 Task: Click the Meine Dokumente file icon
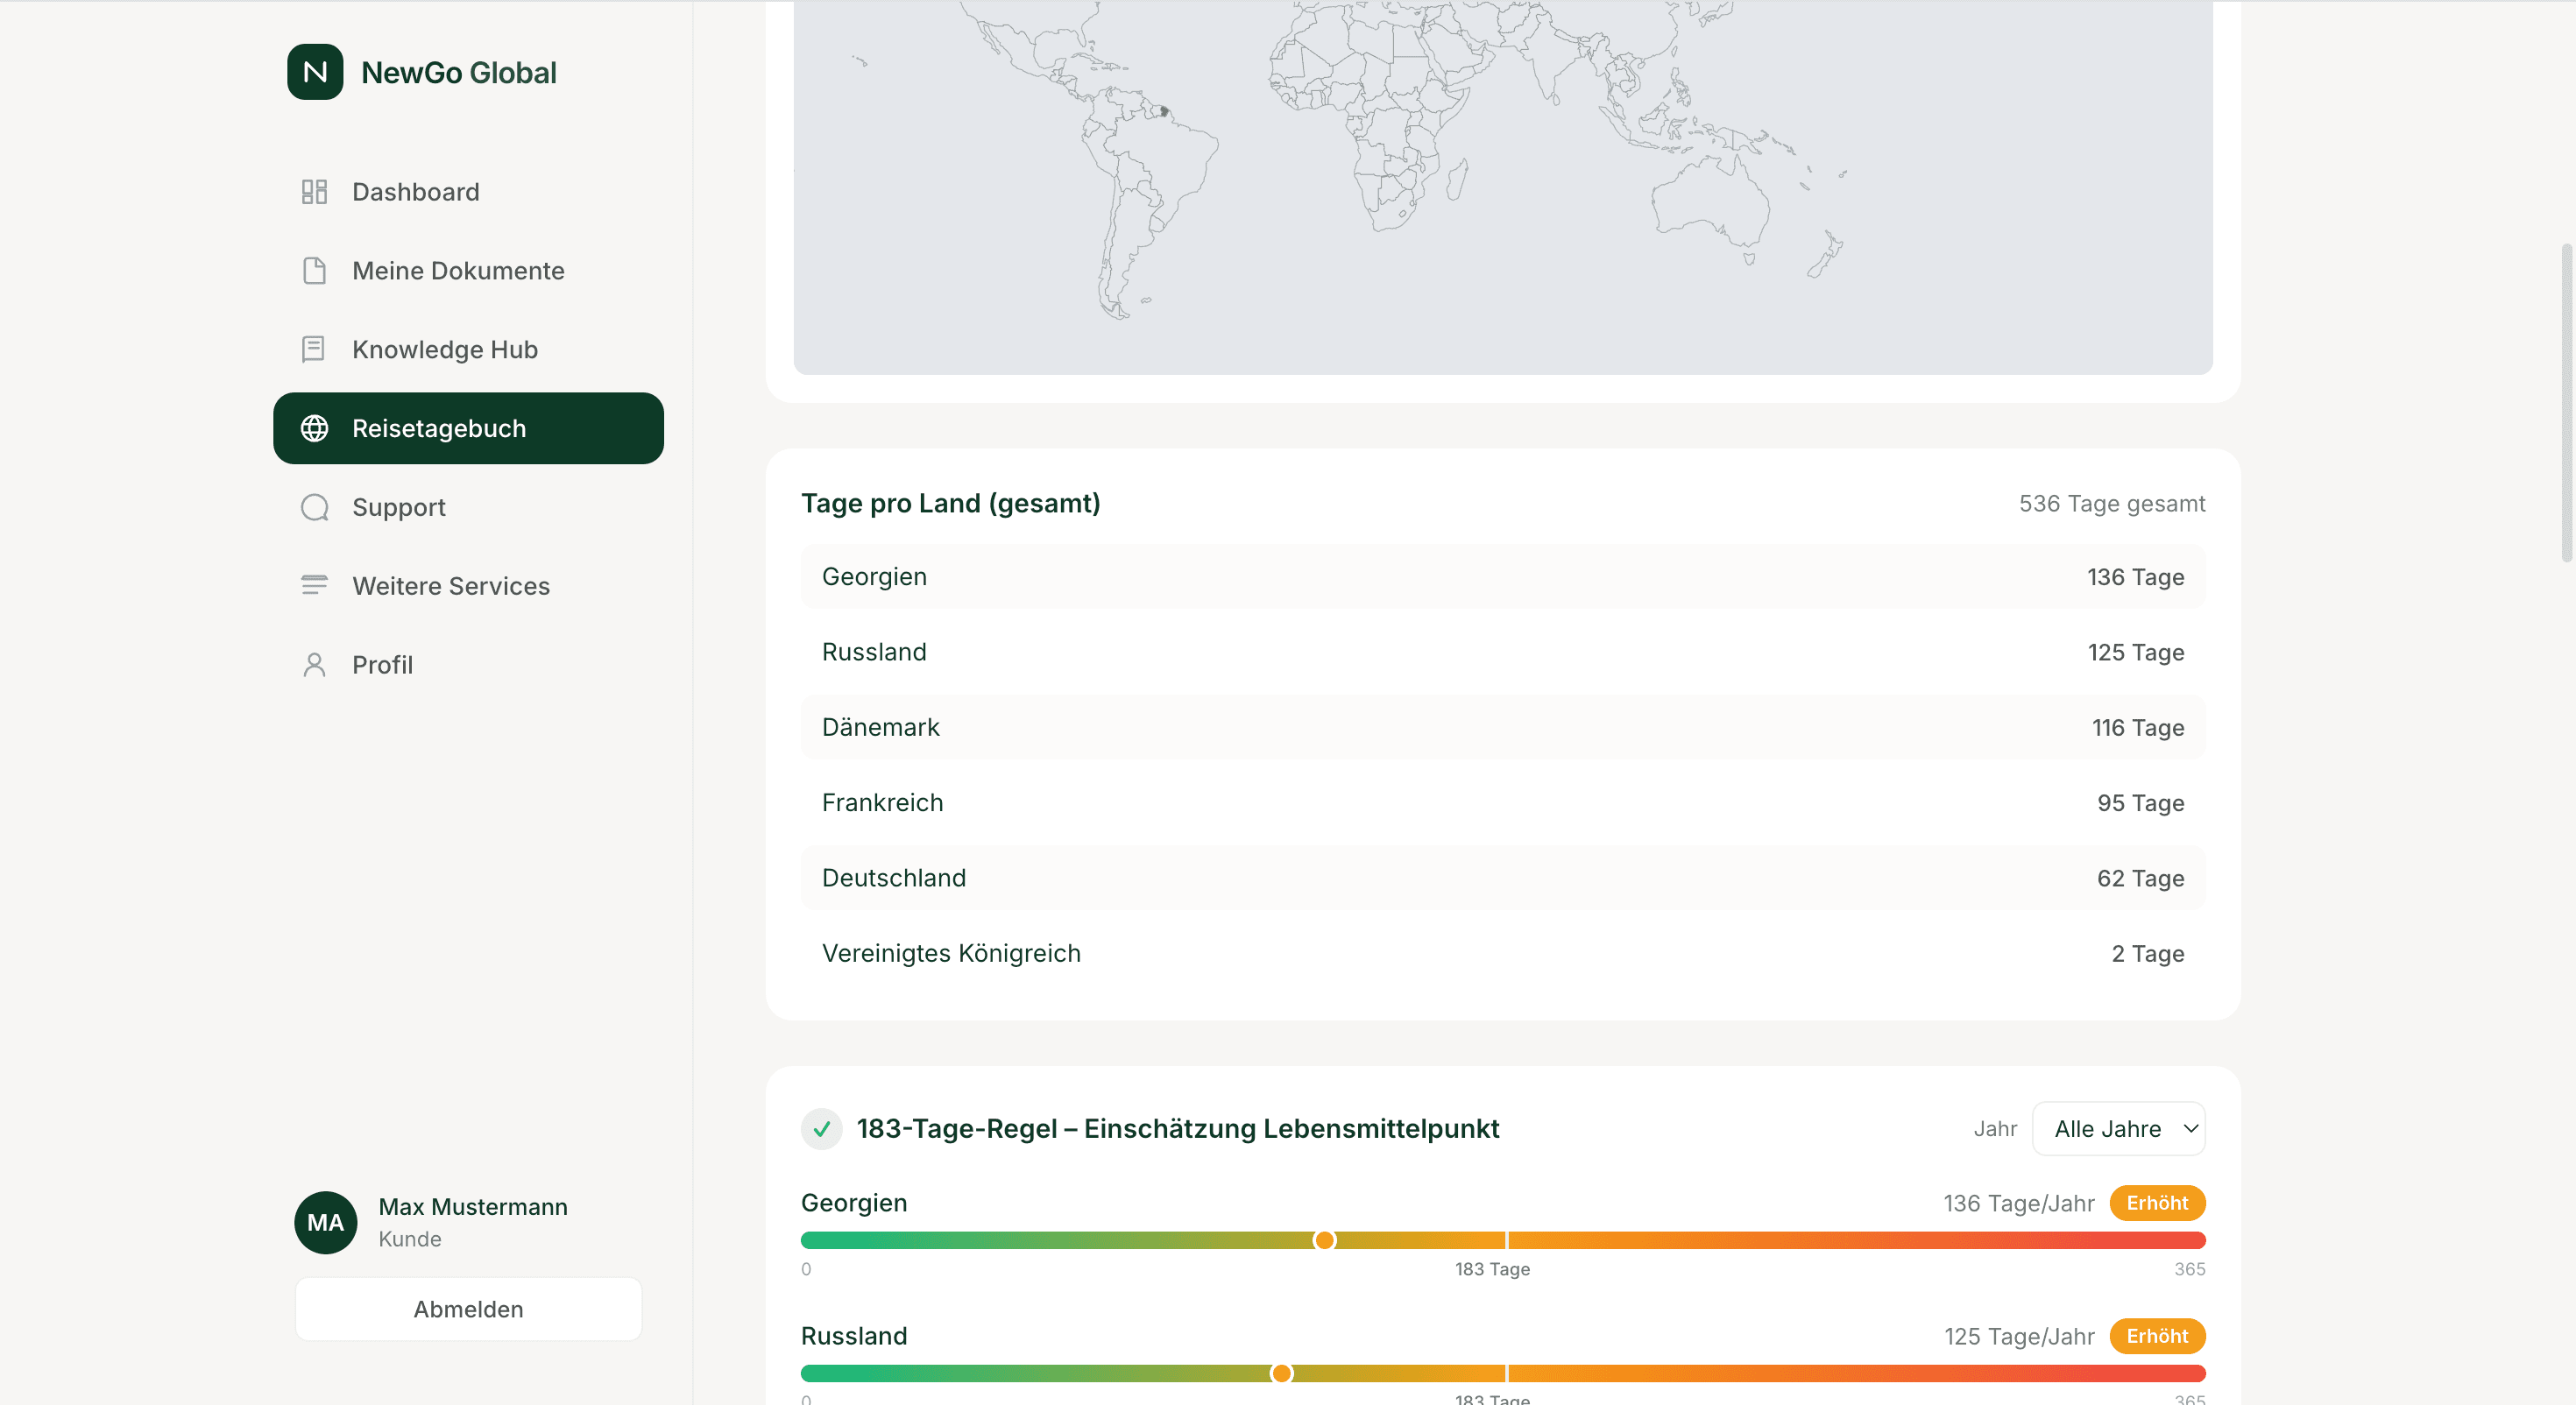[314, 271]
